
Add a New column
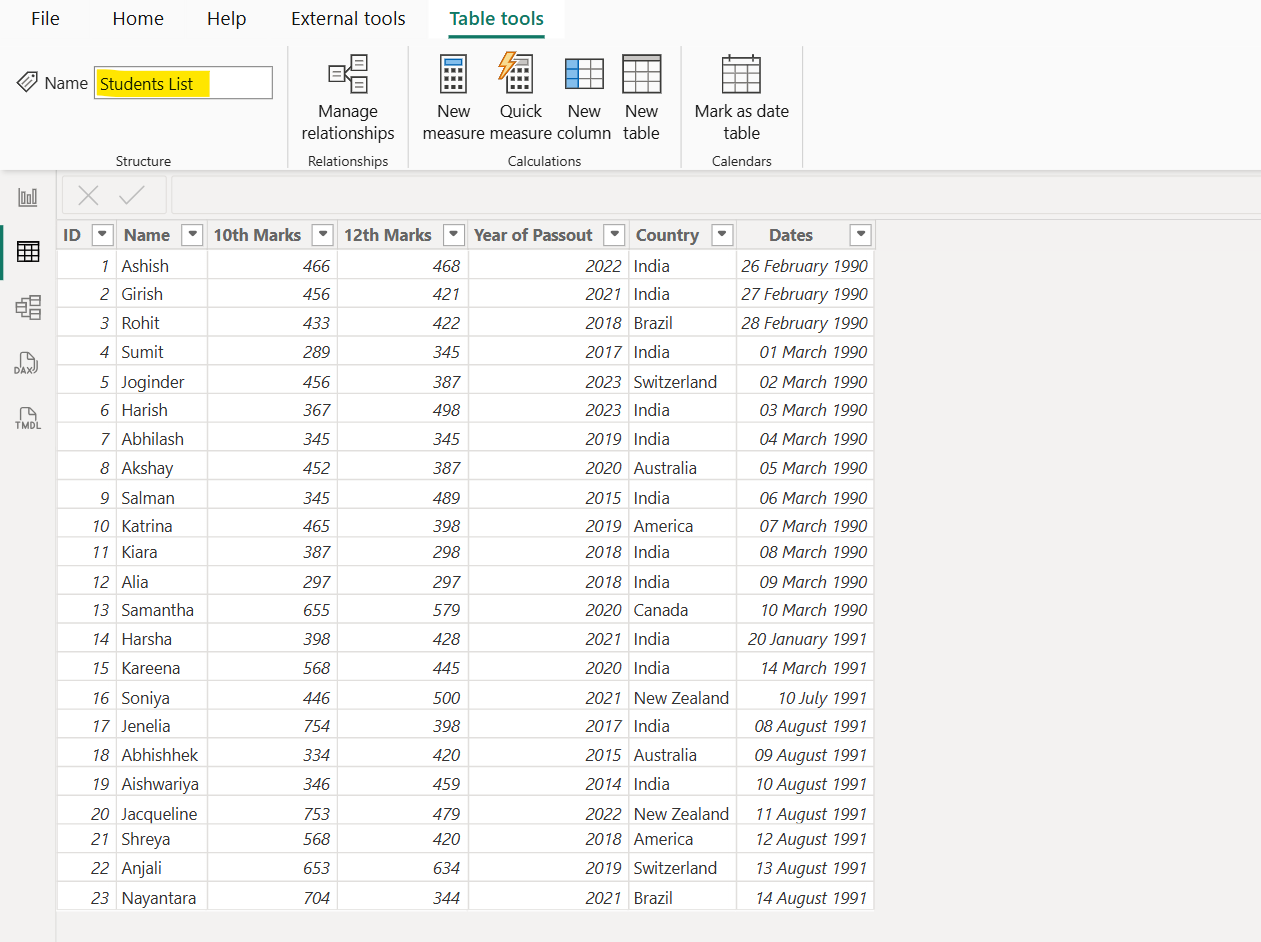[x=583, y=90]
